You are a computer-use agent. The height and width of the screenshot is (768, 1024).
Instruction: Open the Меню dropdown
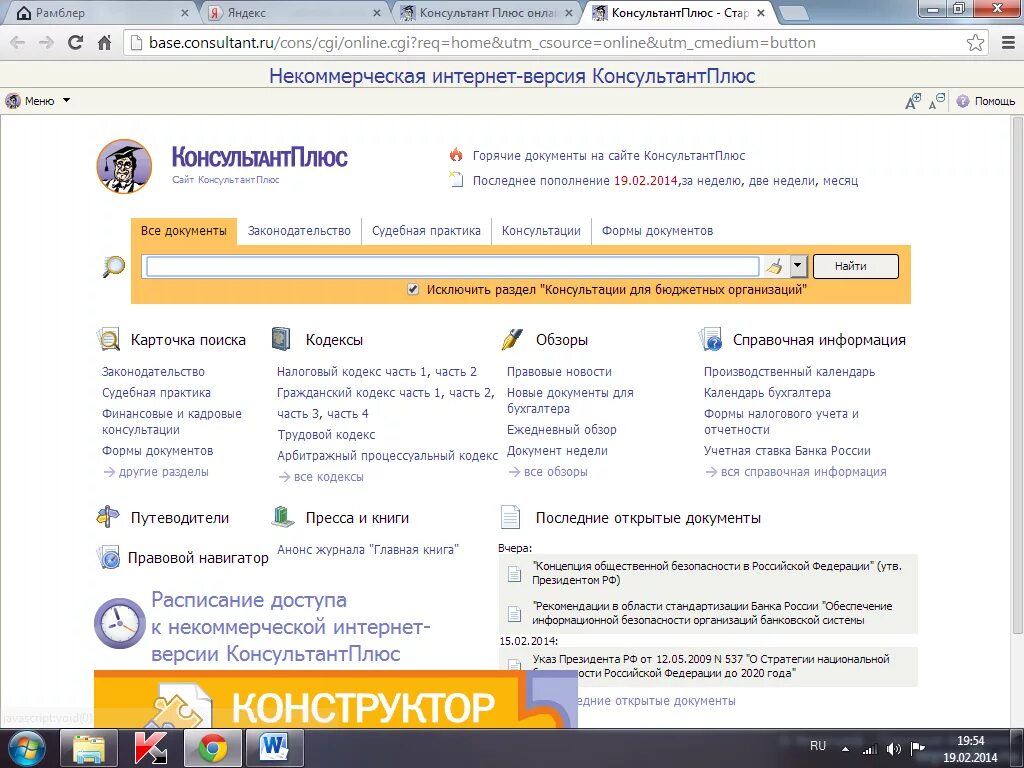38,101
